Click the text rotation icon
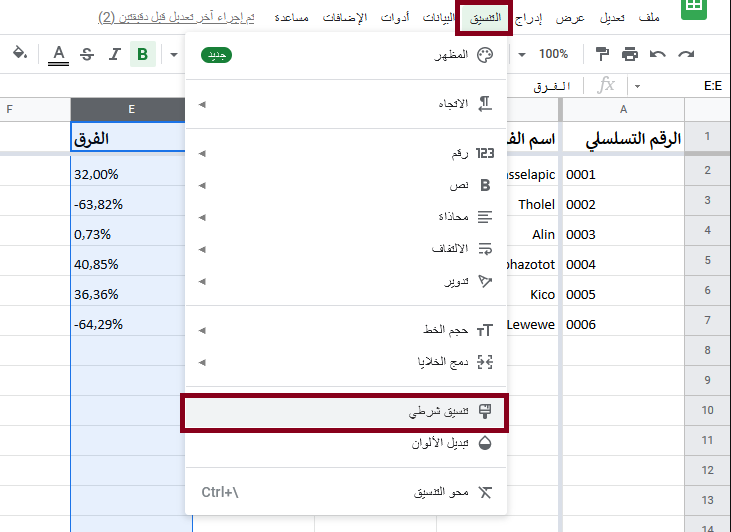This screenshot has width=731, height=532. pyautogui.click(x=485, y=281)
